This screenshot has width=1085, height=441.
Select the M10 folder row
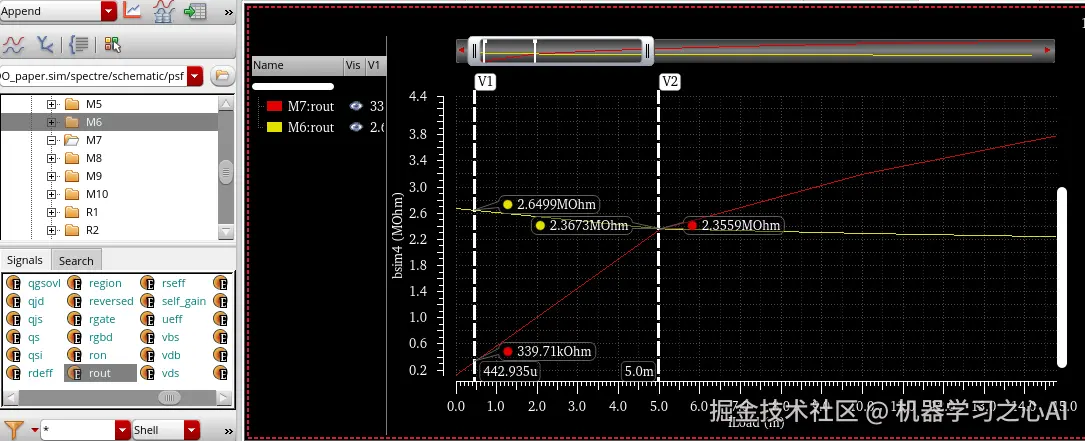(109, 194)
